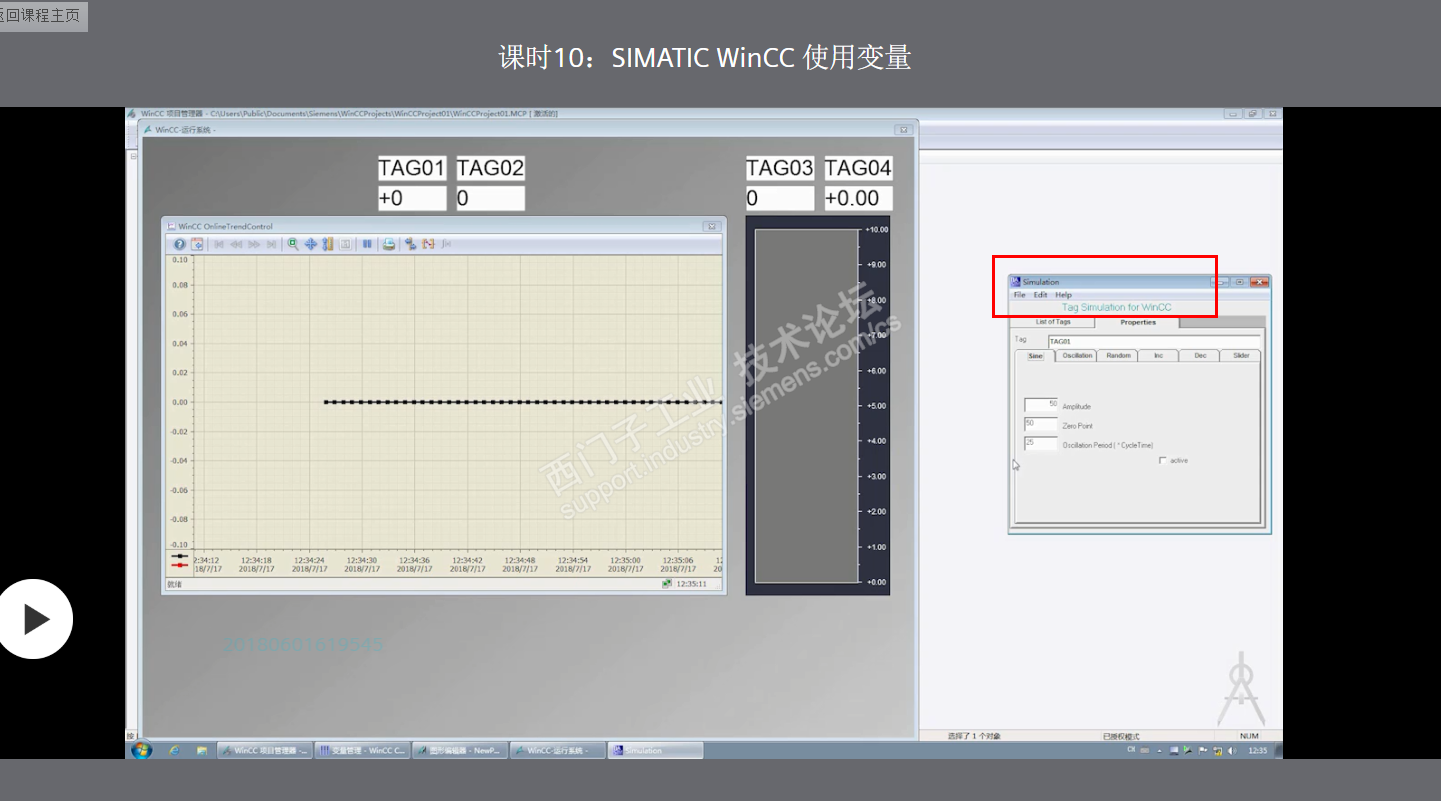Viewport: 1441px width, 801px height.
Task: Click the black trend legend marker
Action: 180,556
